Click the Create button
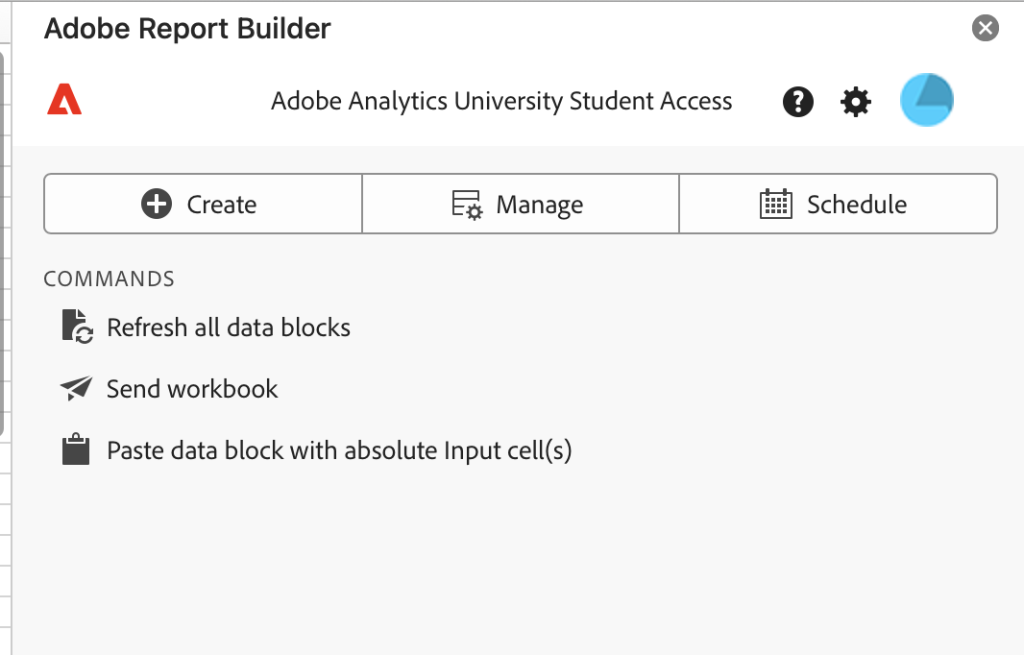1024x655 pixels. point(202,203)
